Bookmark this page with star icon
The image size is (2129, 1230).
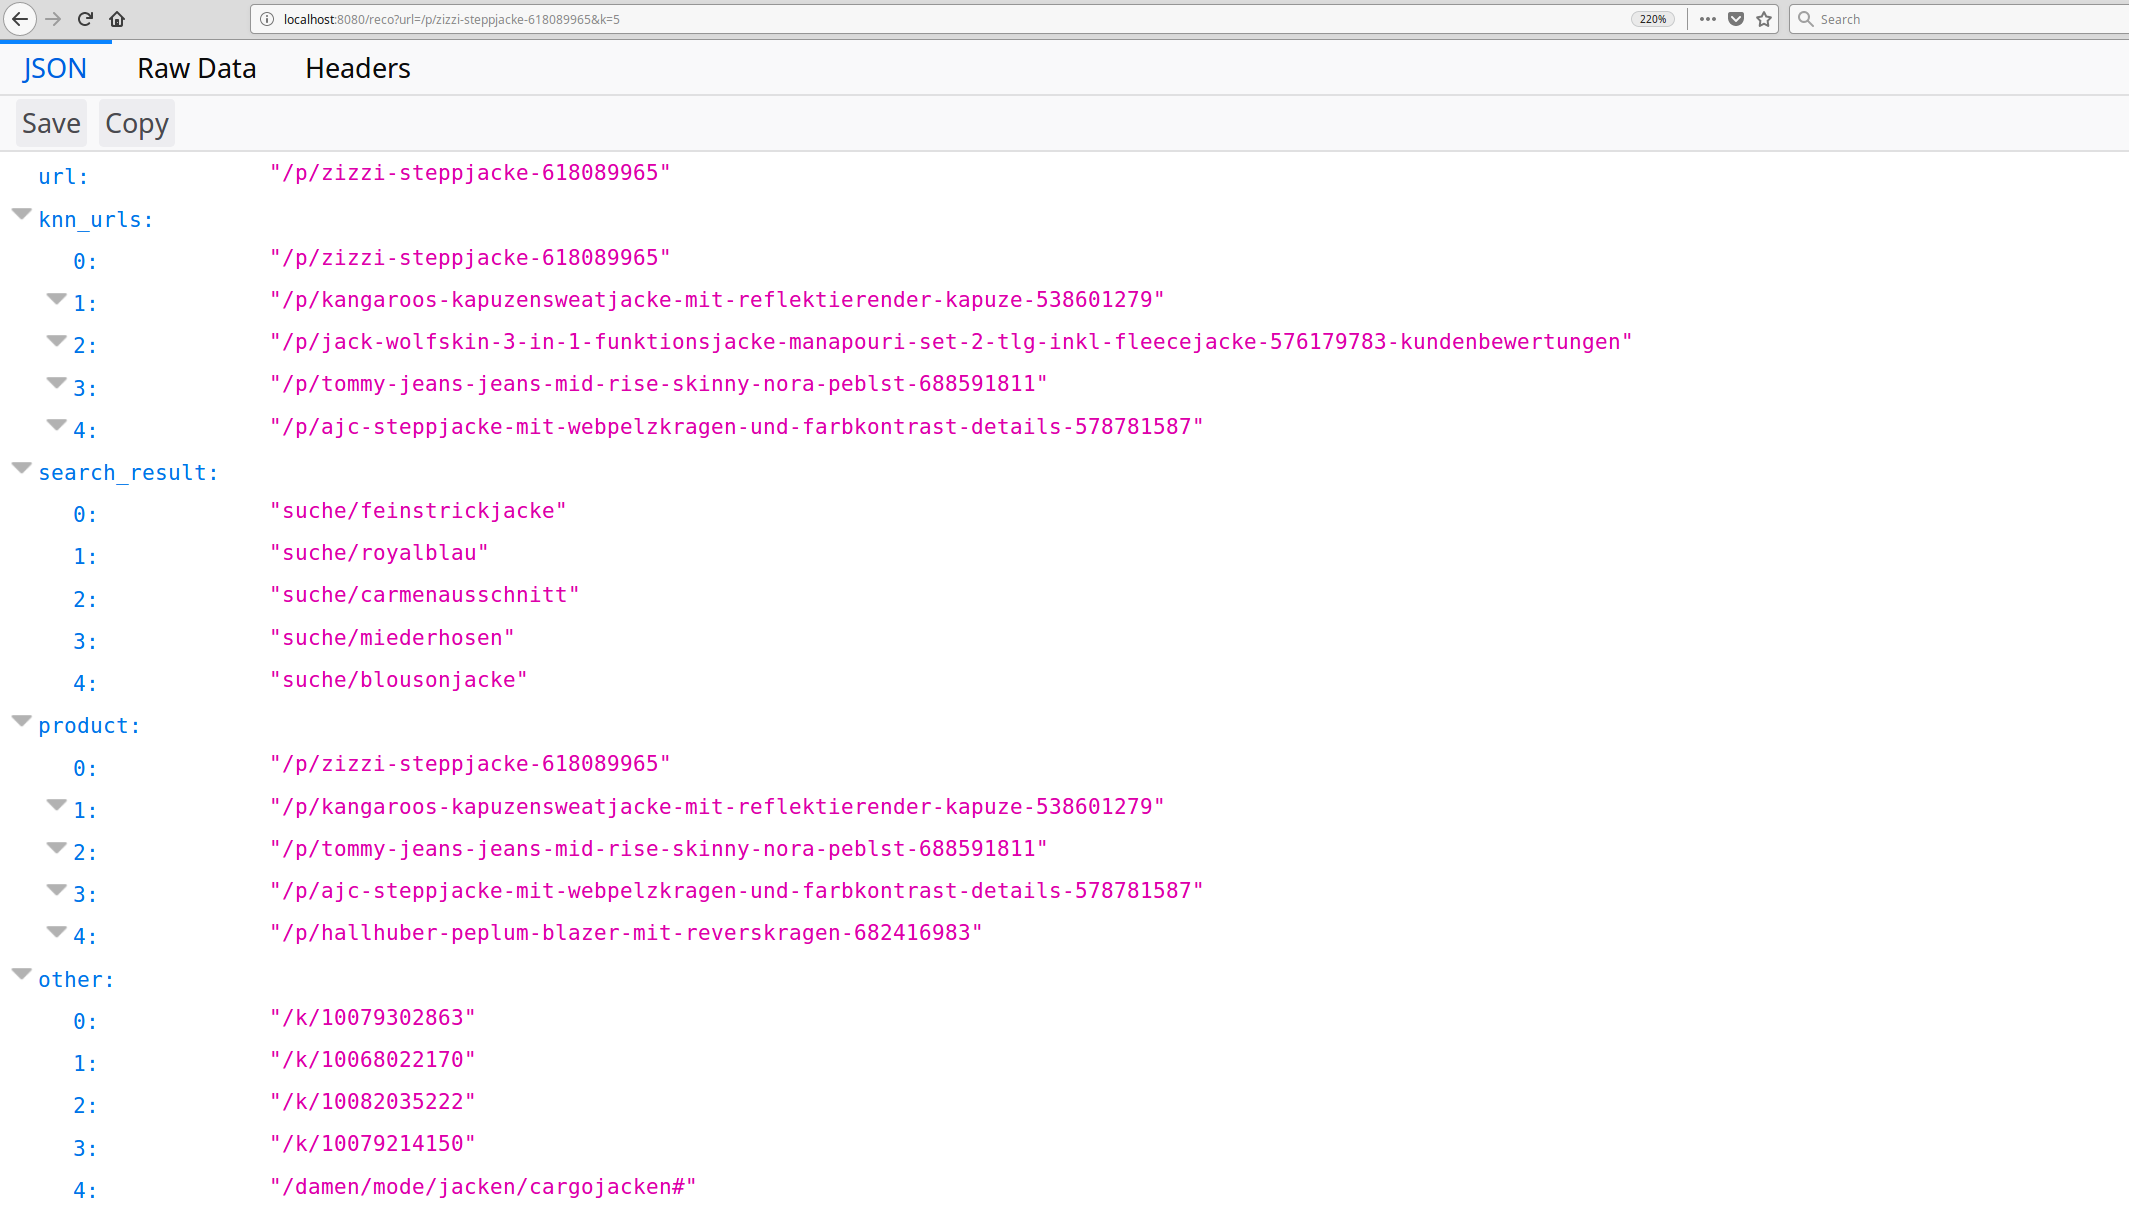click(1764, 19)
